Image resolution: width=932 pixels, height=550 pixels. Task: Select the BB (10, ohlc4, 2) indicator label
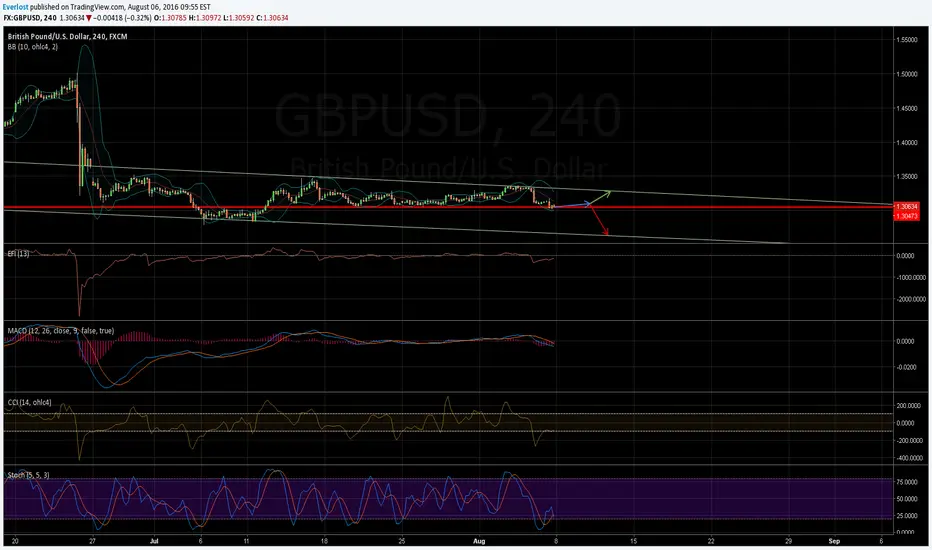tap(33, 46)
